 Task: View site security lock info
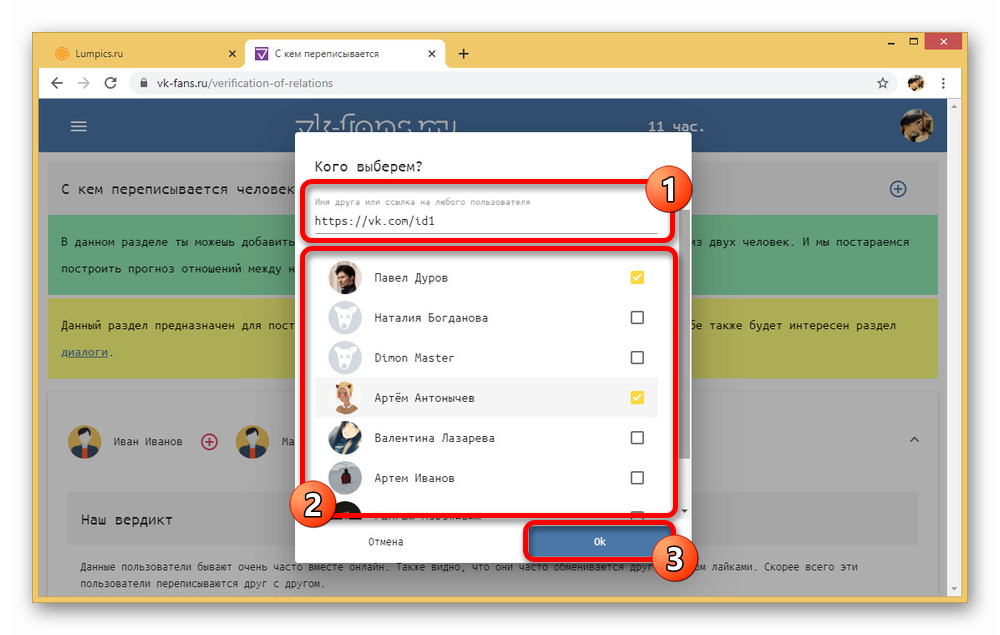coord(143,83)
